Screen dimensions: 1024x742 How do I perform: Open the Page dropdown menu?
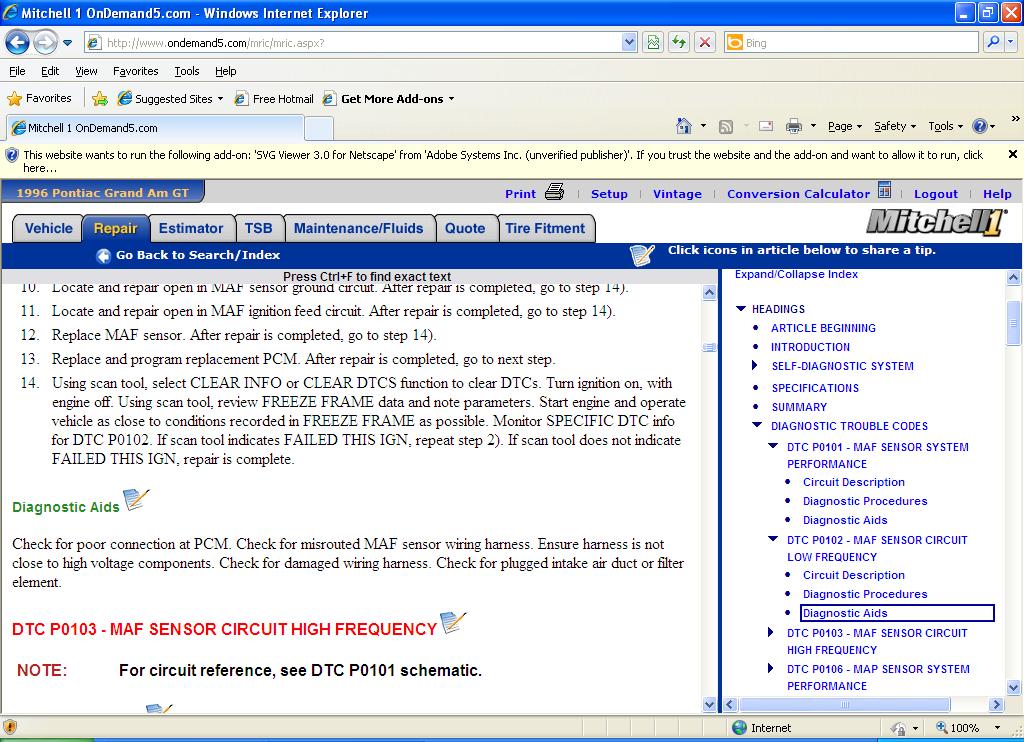(x=844, y=126)
